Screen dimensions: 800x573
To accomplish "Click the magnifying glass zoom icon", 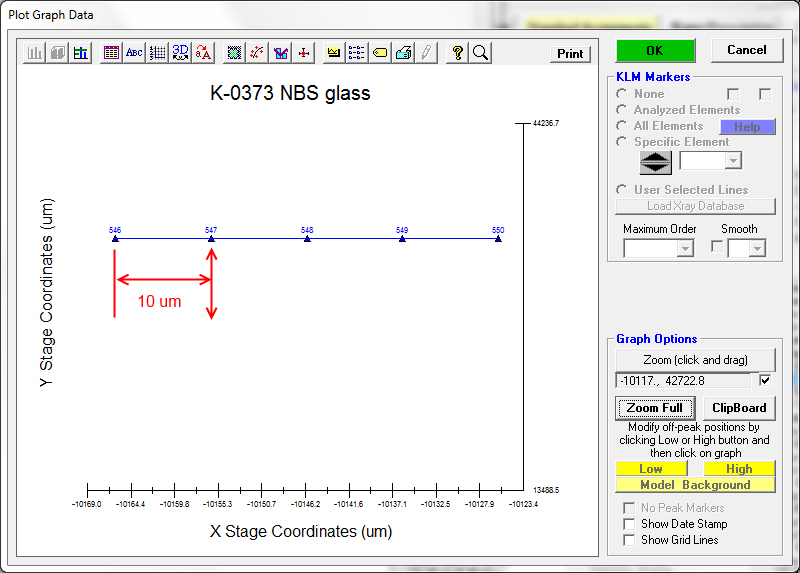I will point(480,53).
